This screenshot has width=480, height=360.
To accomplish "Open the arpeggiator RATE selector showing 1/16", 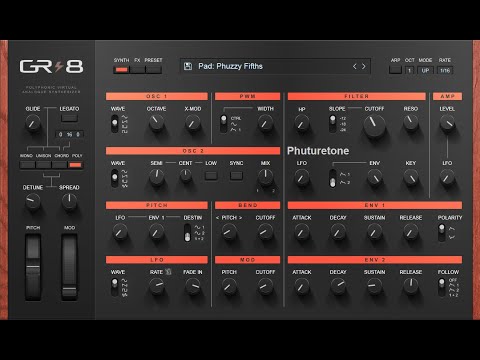I will (445, 70).
